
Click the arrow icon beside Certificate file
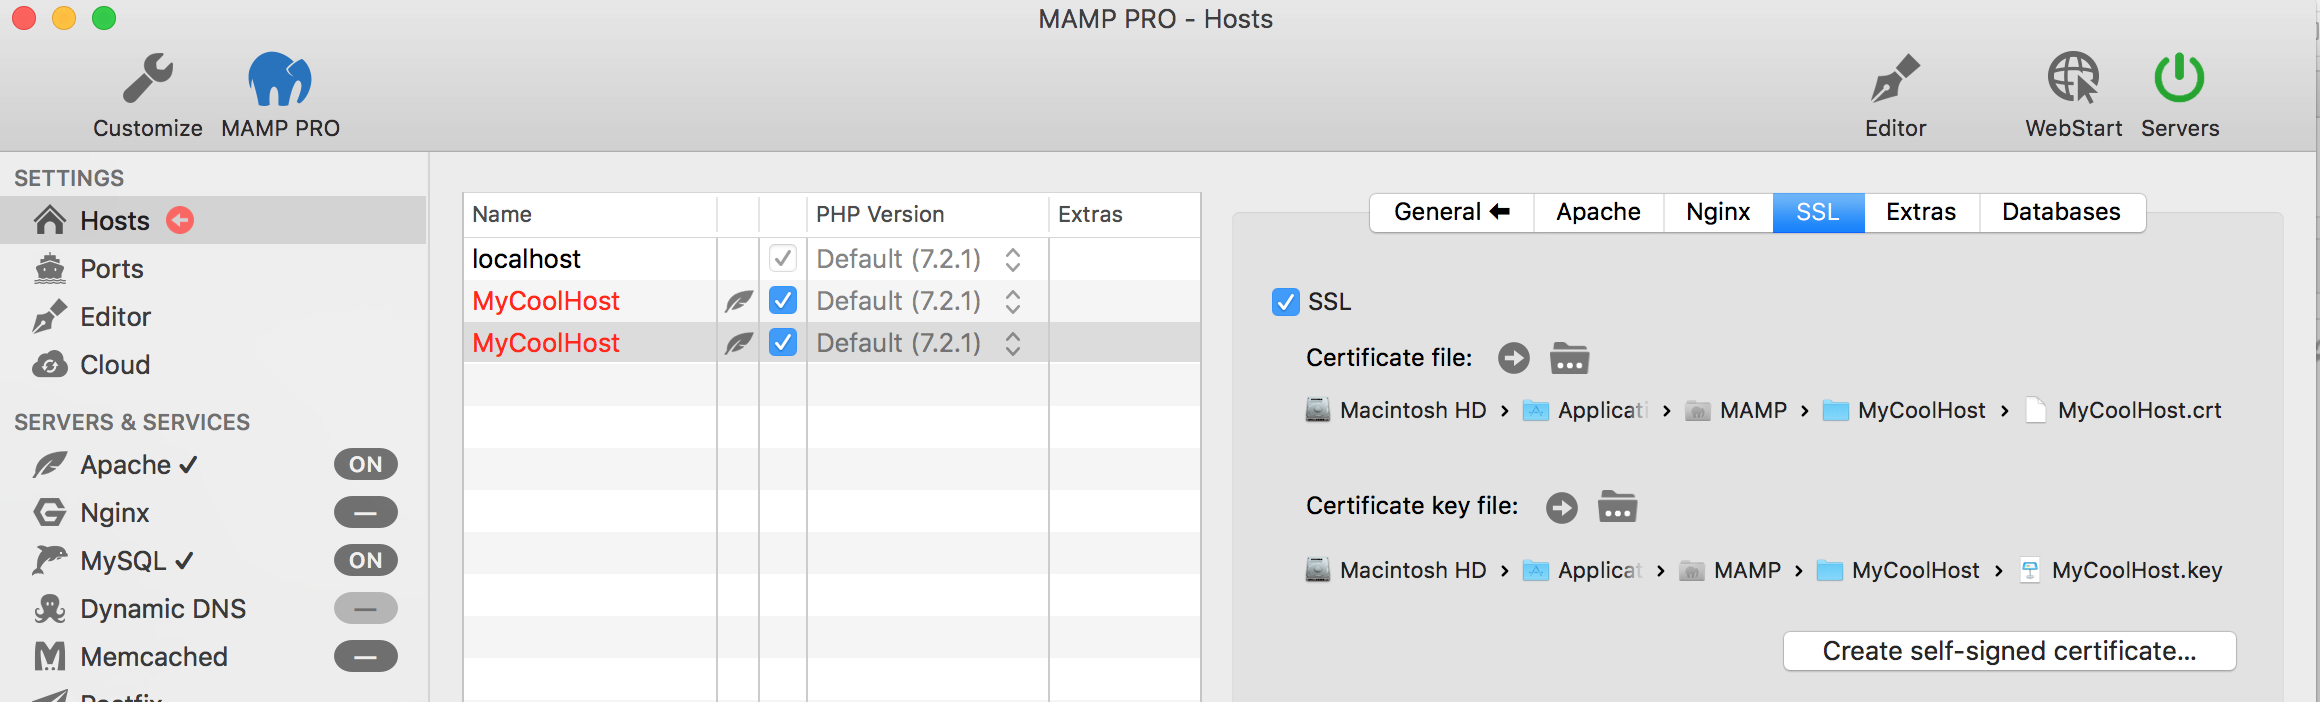(1514, 358)
